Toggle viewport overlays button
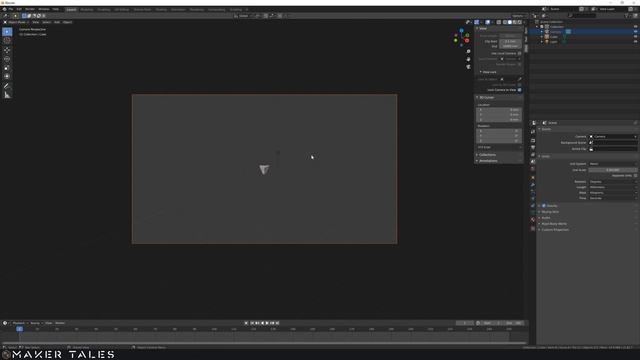This screenshot has width=640, height=360. pos(487,22)
